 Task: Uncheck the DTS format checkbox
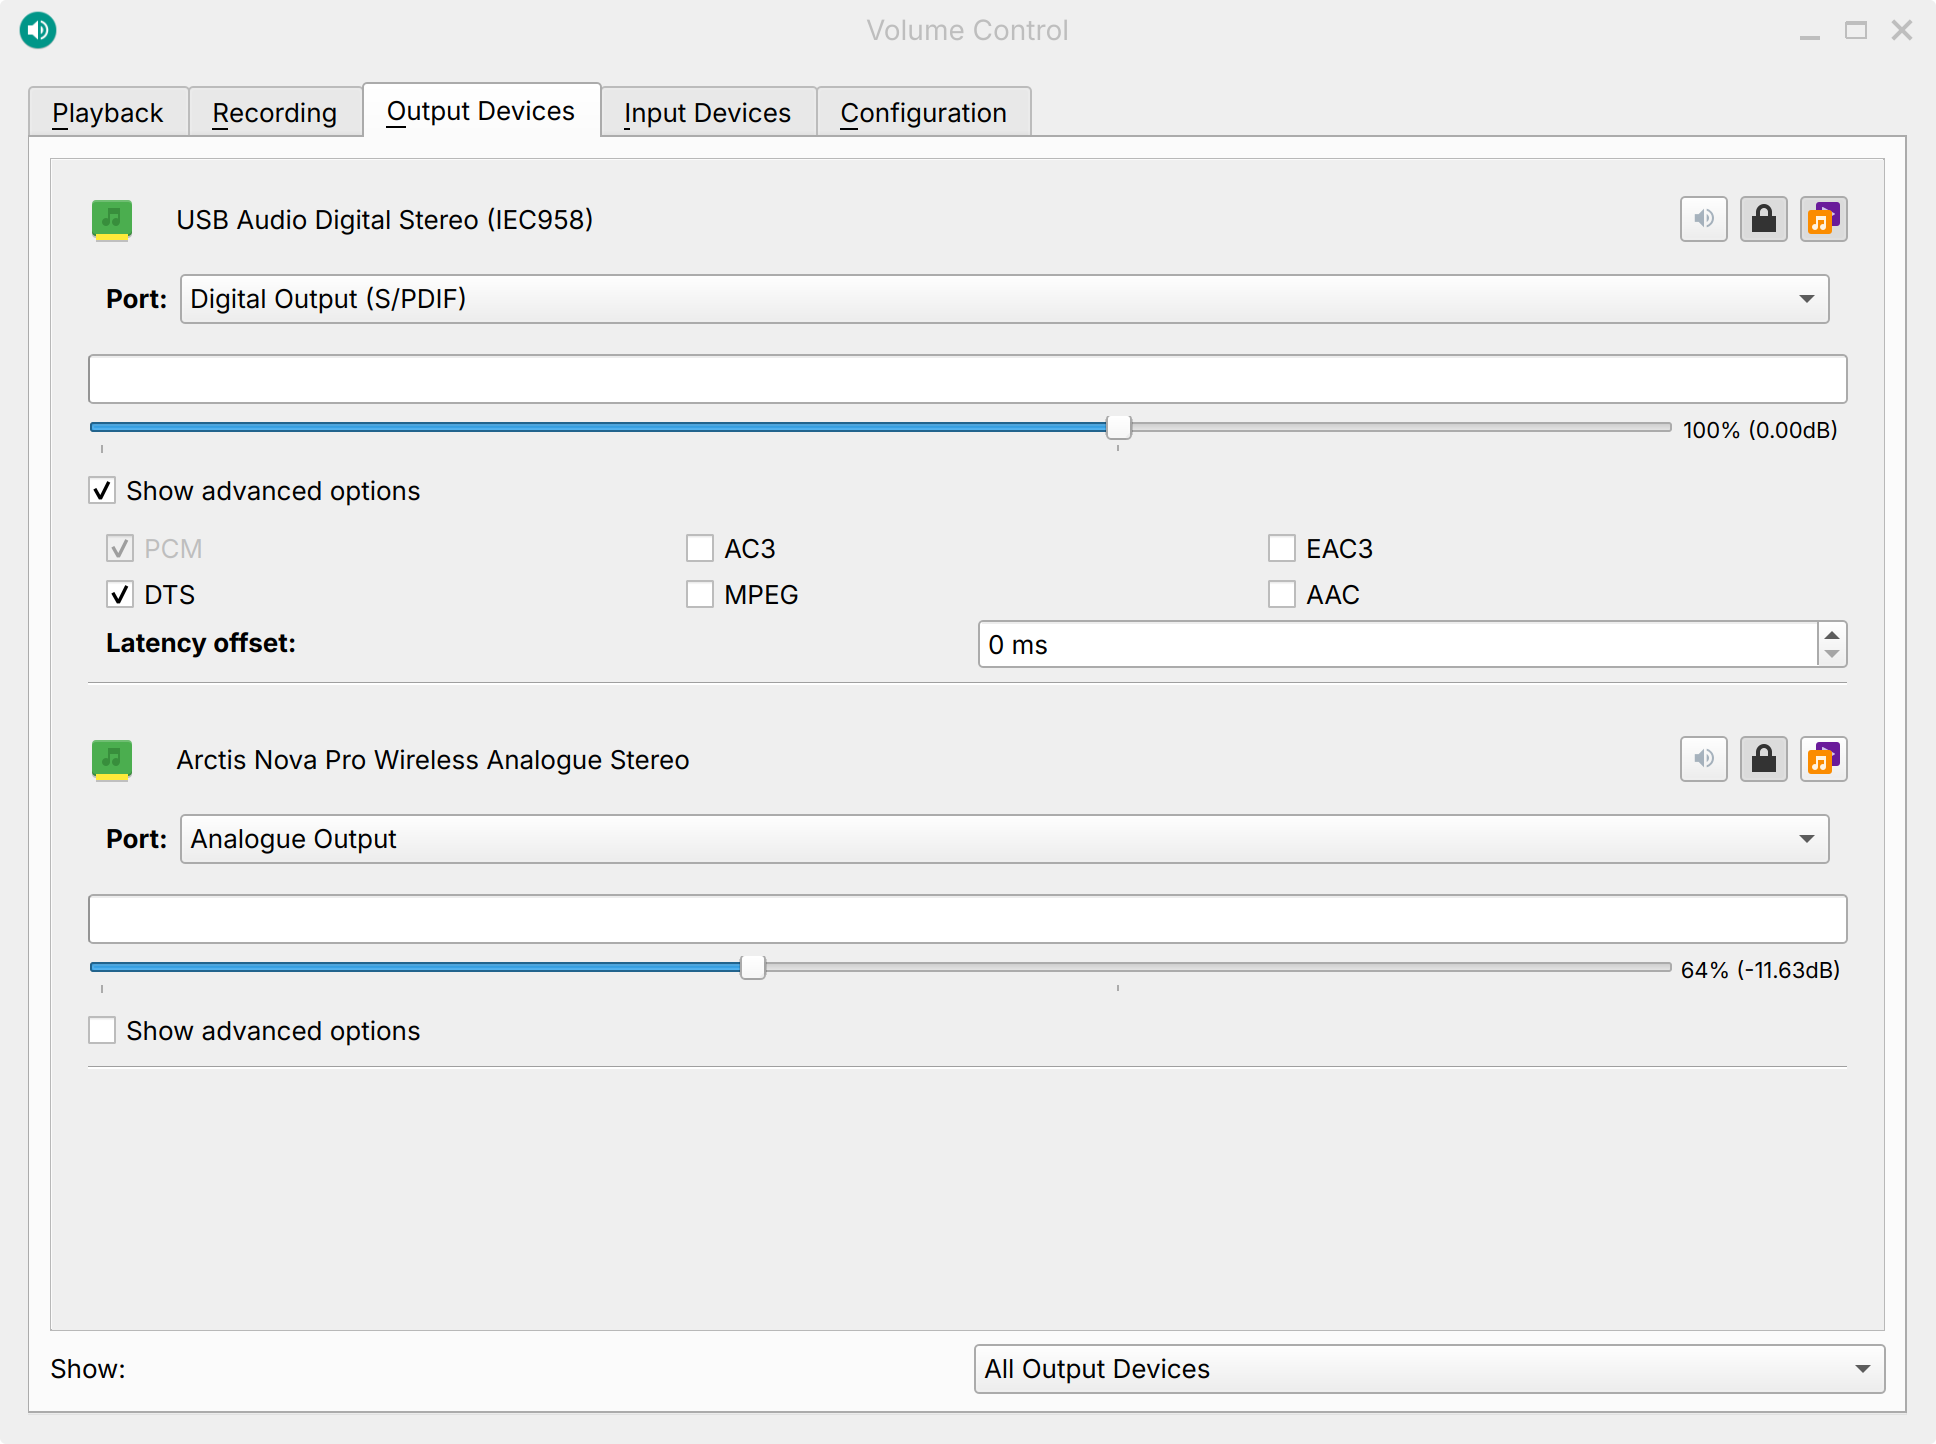(x=120, y=595)
